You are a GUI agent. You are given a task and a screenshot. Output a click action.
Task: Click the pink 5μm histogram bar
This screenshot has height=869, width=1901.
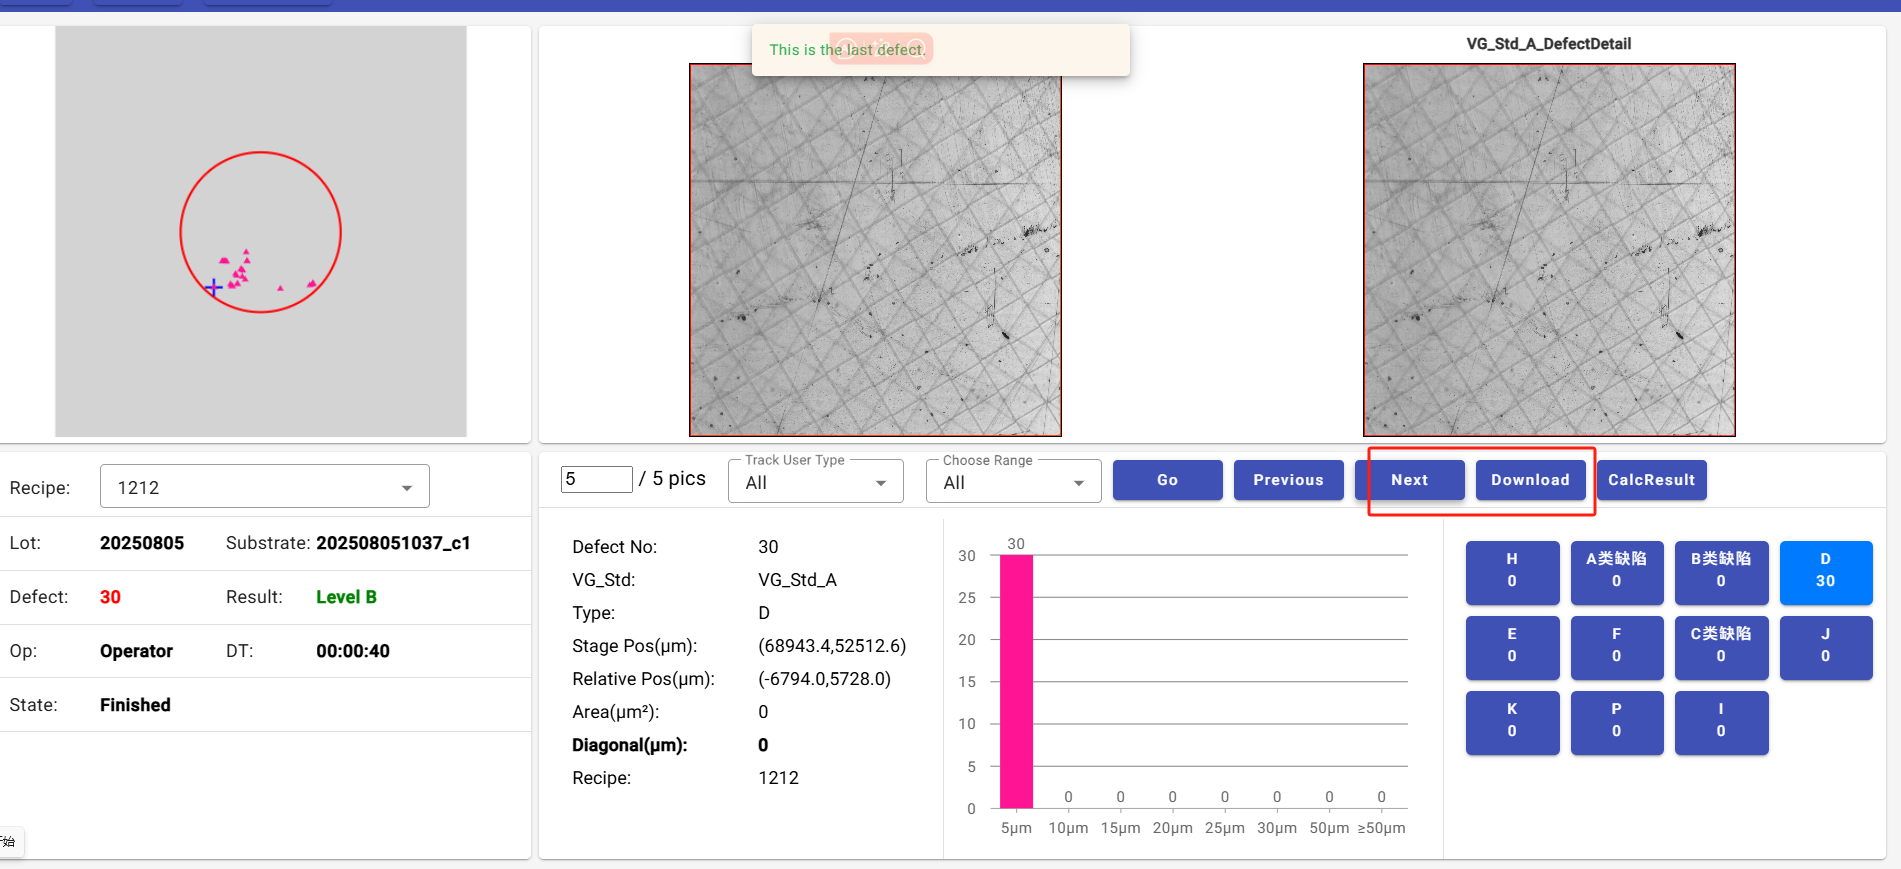click(x=1016, y=680)
